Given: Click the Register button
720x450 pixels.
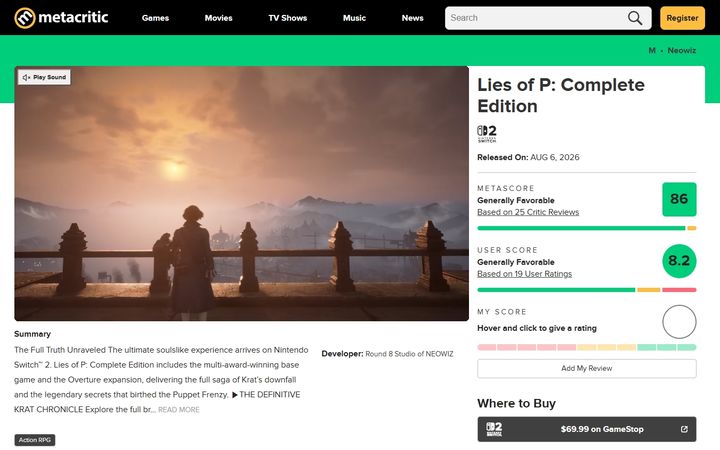Looking at the screenshot, I should 682,18.
